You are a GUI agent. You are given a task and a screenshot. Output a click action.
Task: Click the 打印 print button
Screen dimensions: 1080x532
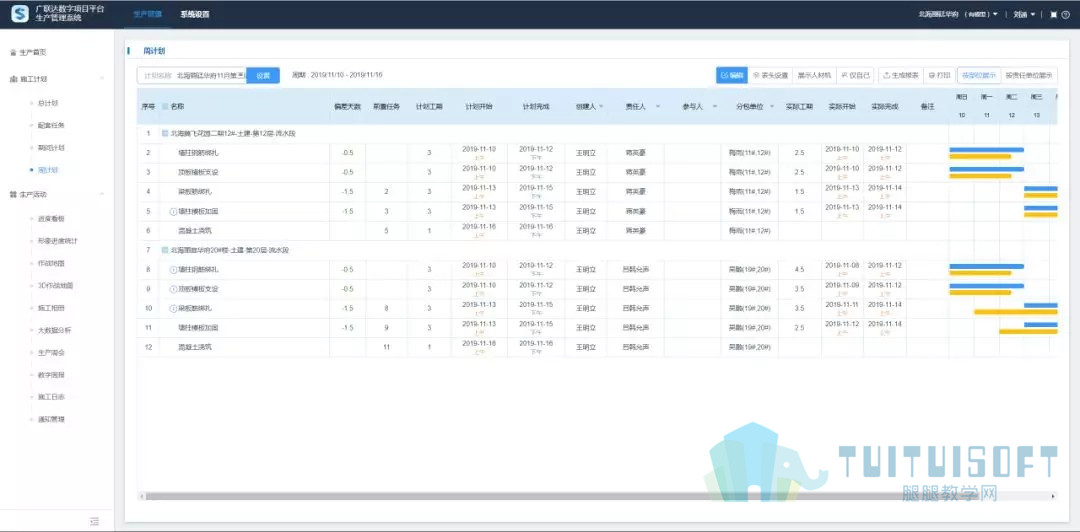(939, 75)
